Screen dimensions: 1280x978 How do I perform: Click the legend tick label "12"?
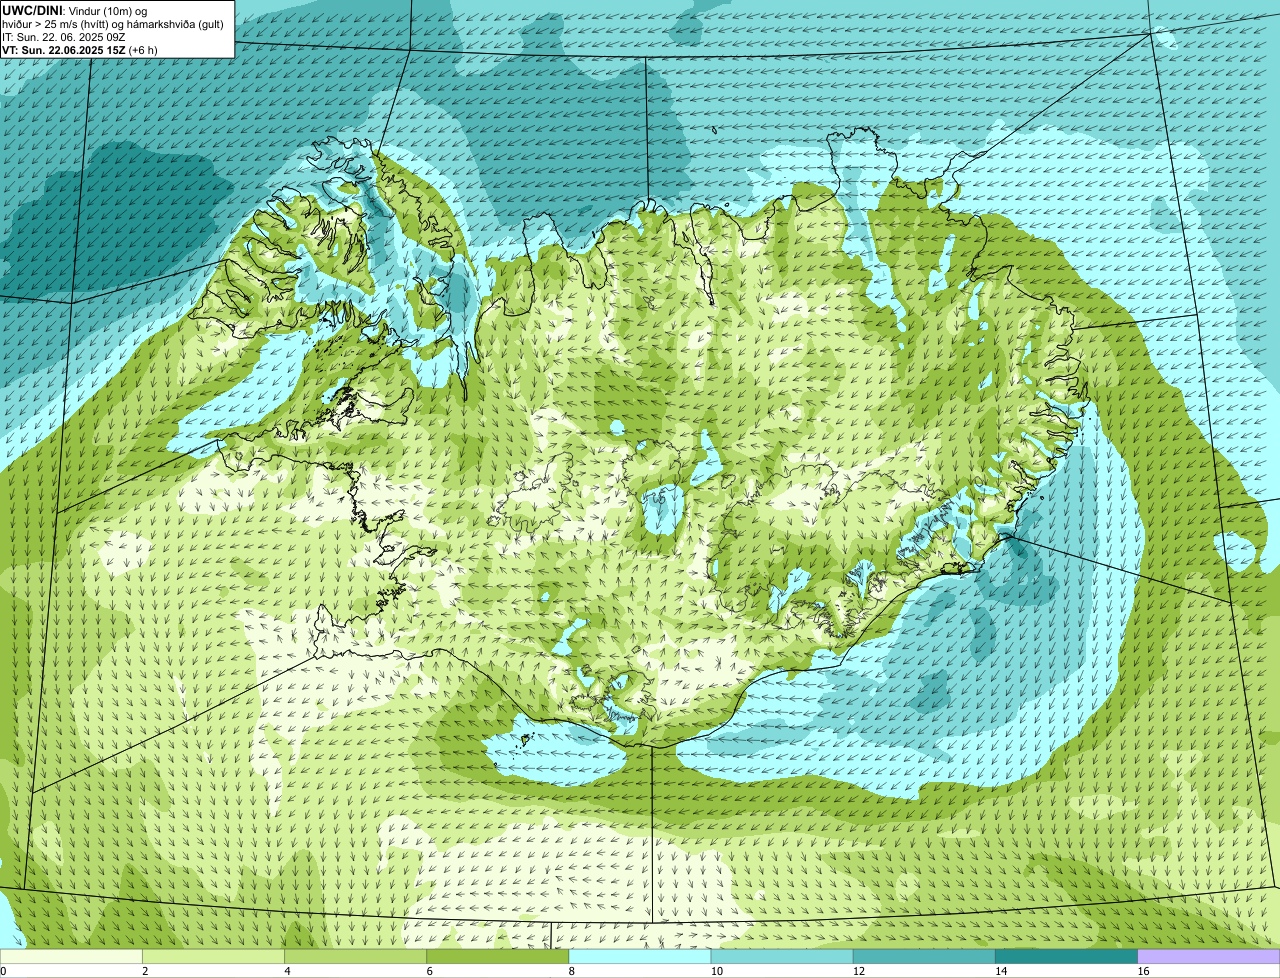tap(858, 971)
